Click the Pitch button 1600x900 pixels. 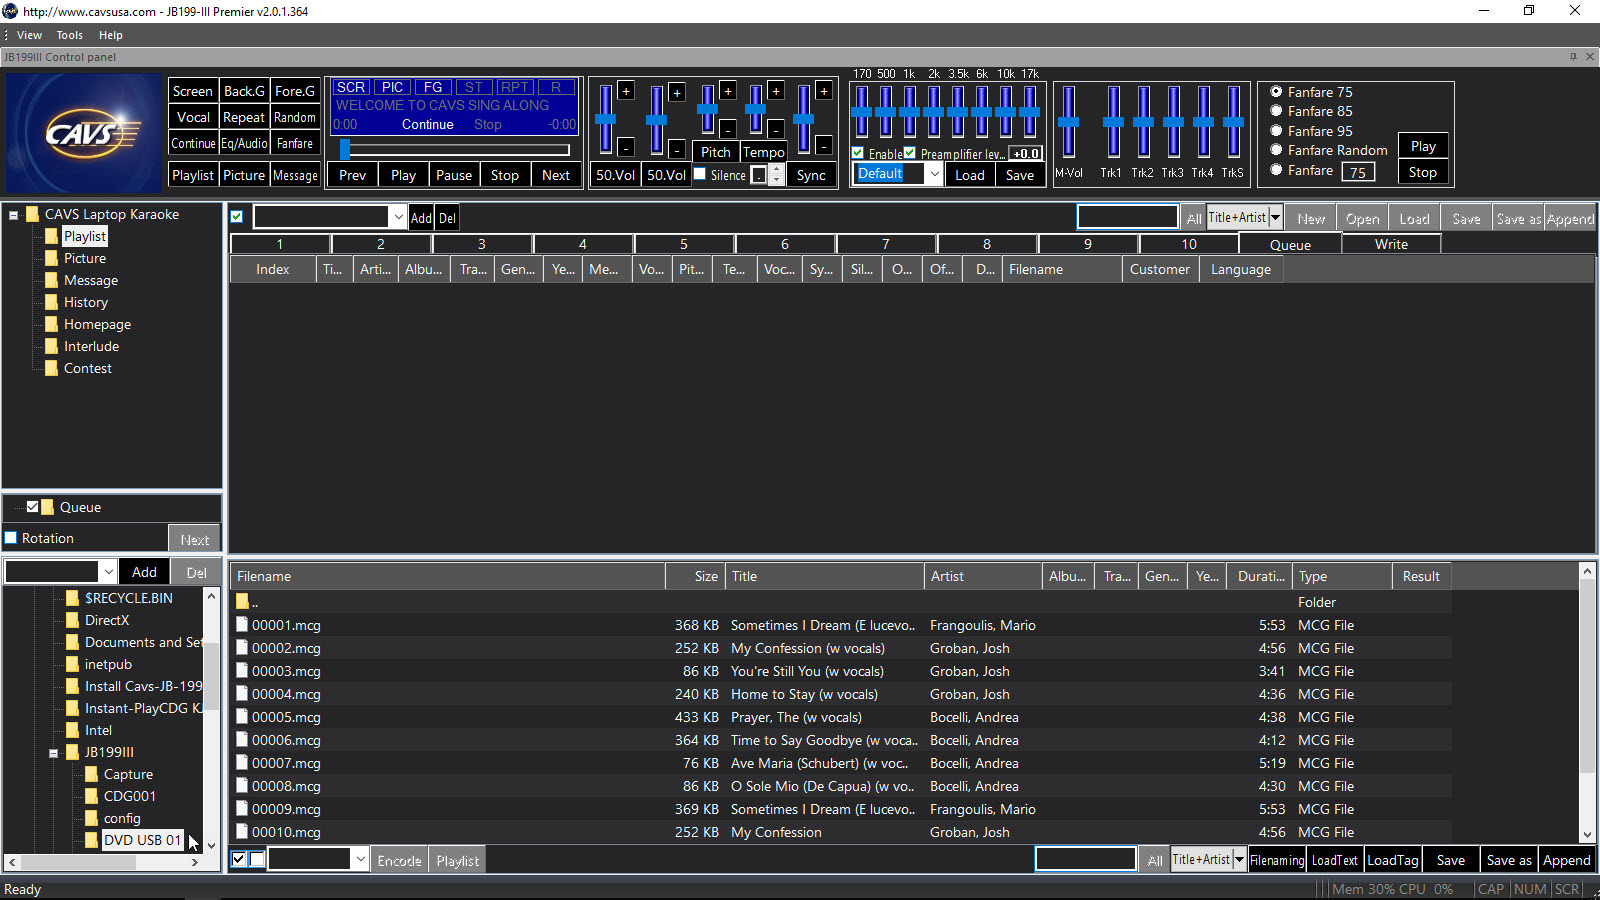(715, 152)
